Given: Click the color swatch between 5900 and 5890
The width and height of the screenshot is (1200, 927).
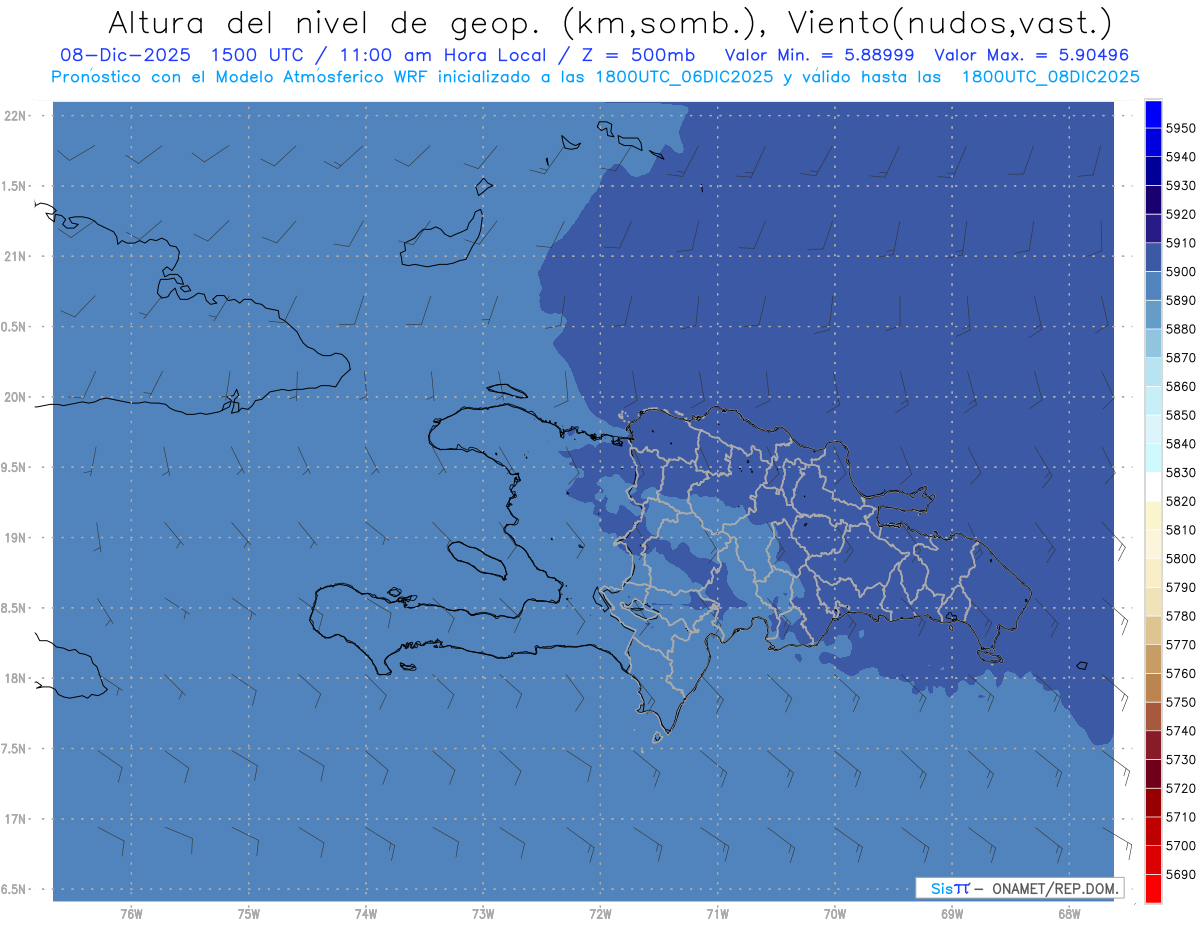Looking at the screenshot, I should click(1153, 286).
